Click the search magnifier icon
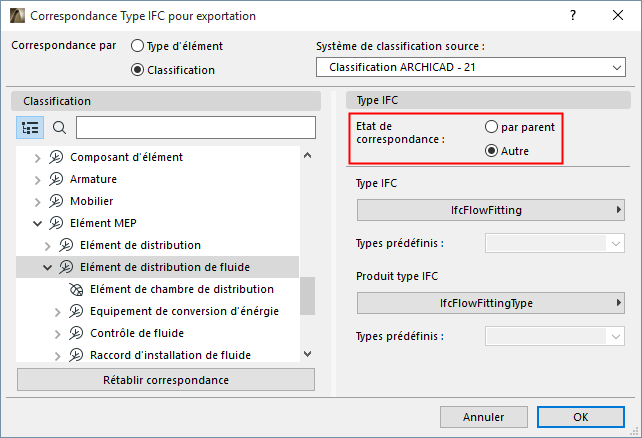The width and height of the screenshot is (642, 438). click(x=59, y=128)
